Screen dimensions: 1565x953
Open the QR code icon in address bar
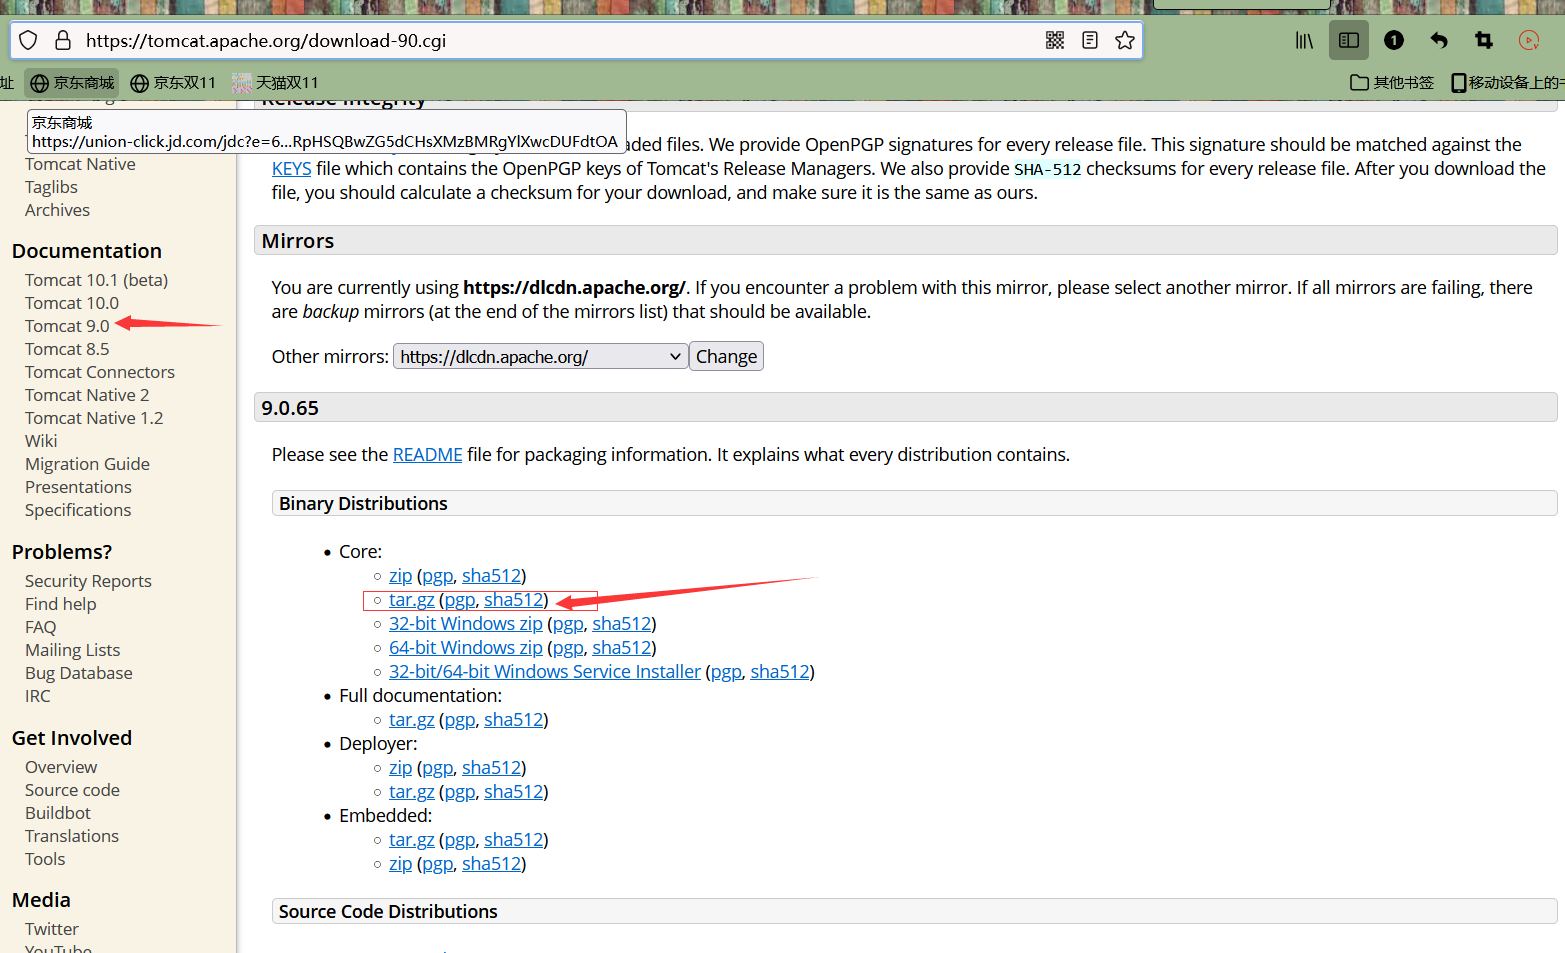(x=1055, y=40)
